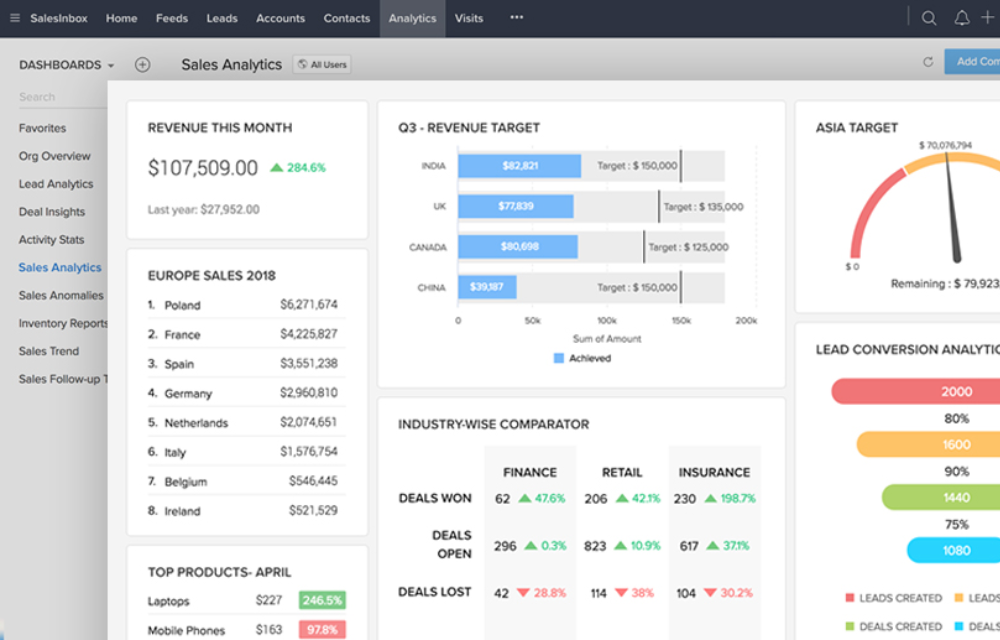Click the globe icon in All Users
1000x640 pixels.
pyautogui.click(x=302, y=65)
